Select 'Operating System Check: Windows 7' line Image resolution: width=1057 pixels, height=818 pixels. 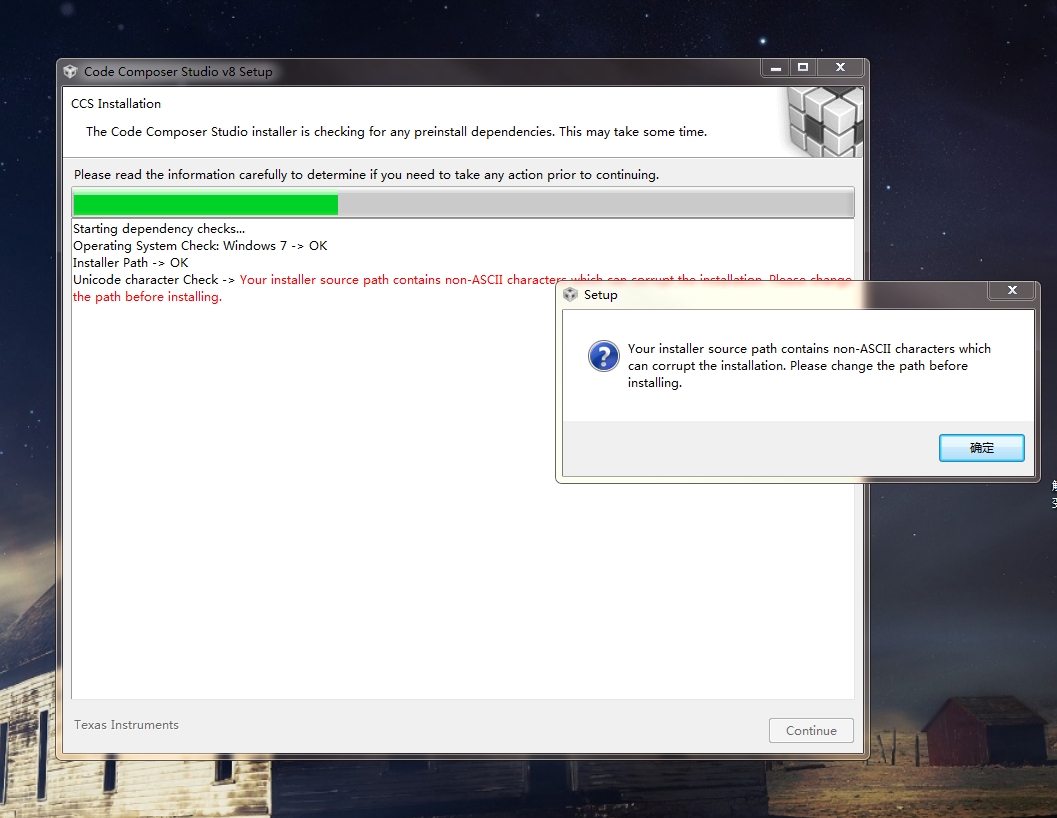(x=200, y=245)
